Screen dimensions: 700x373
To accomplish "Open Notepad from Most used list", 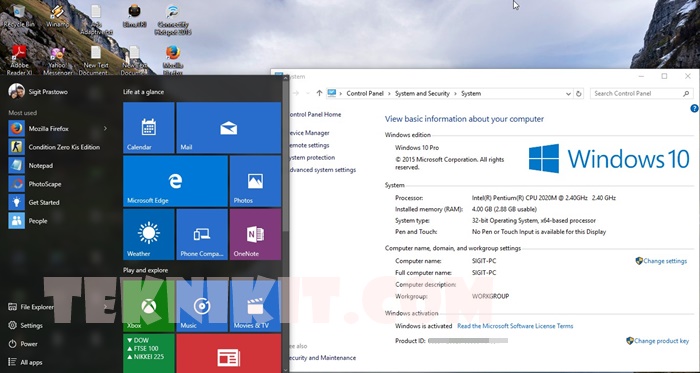I will [x=58, y=166].
